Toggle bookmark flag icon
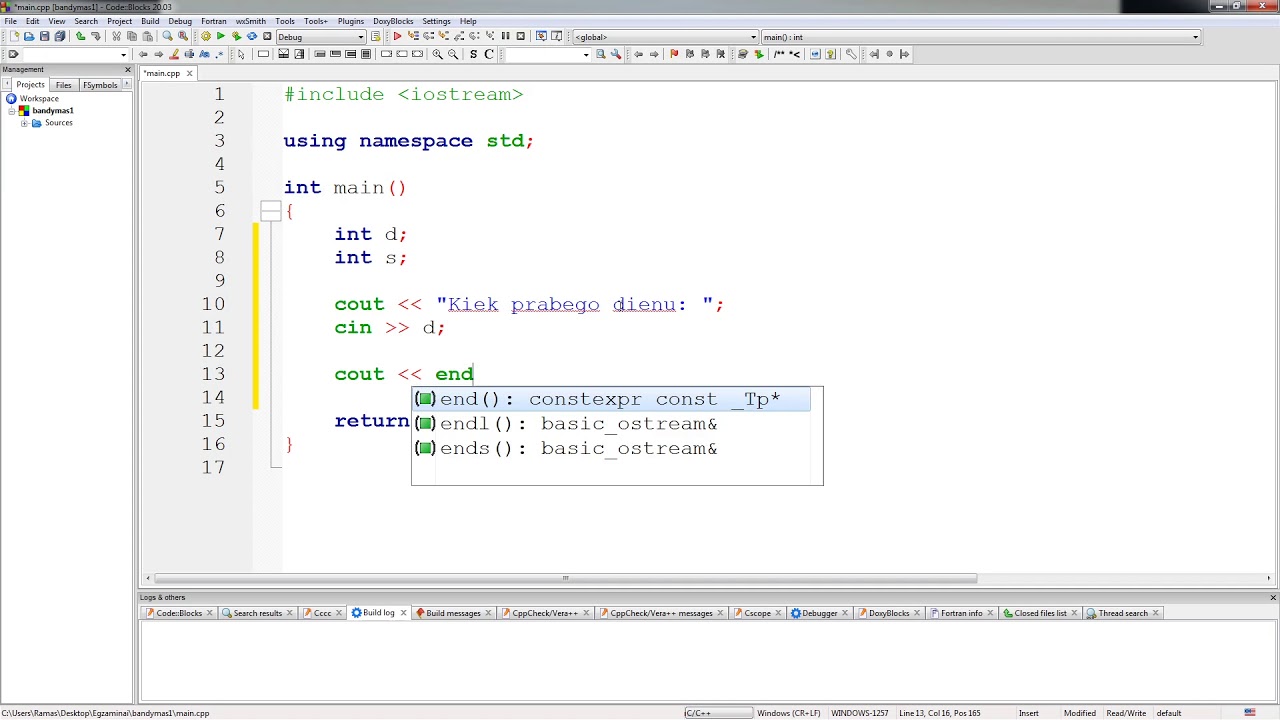The height and width of the screenshot is (720, 1280). pyautogui.click(x=674, y=54)
